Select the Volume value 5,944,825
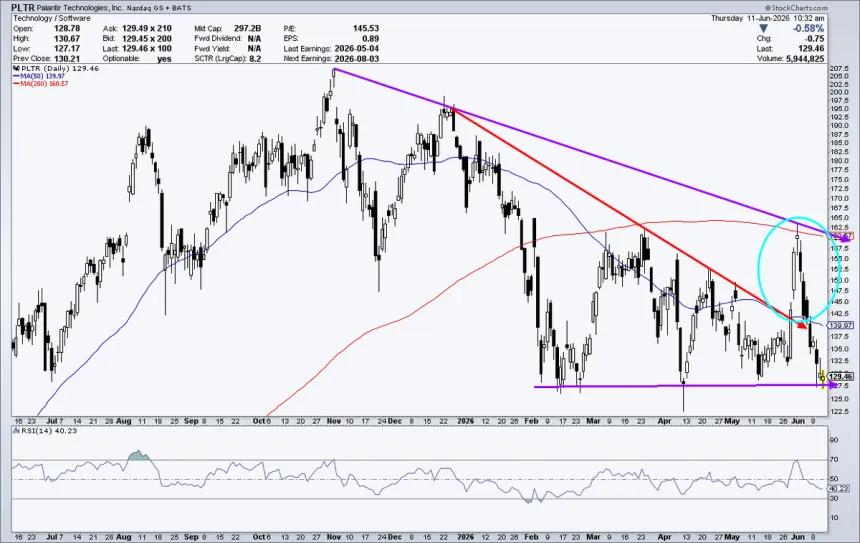Image resolution: width=860 pixels, height=543 pixels. (803, 58)
